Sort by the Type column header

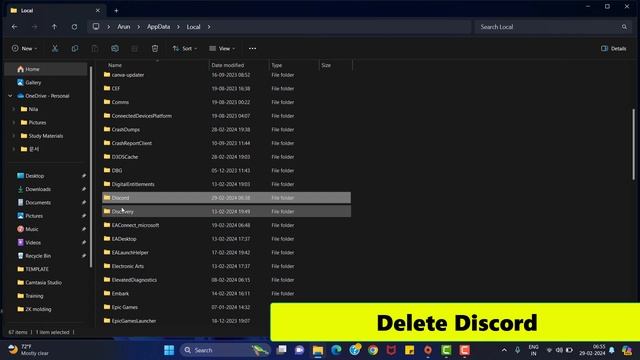277,65
